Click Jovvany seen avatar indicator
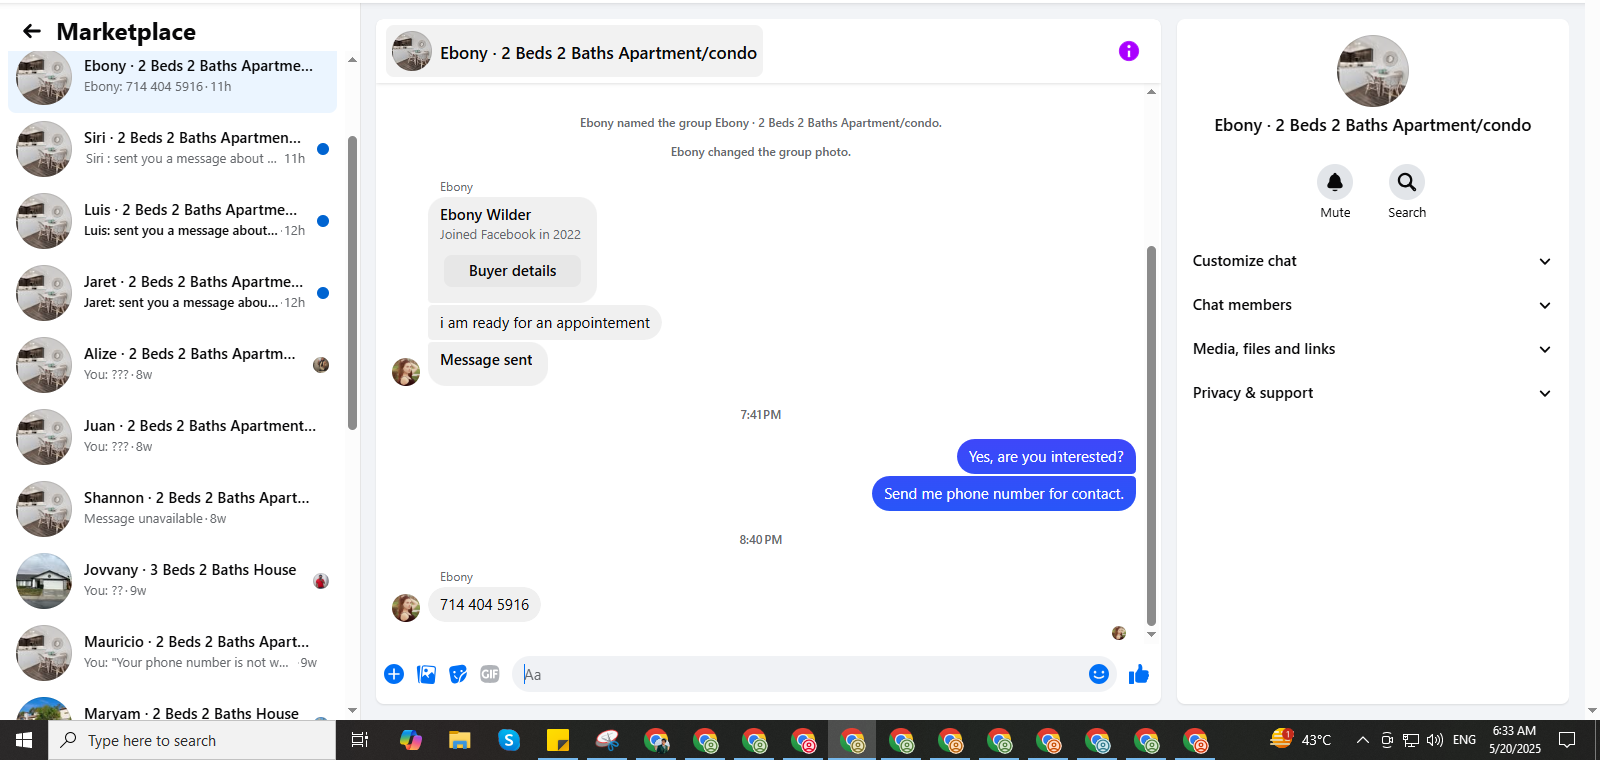1600x760 pixels. (321, 581)
